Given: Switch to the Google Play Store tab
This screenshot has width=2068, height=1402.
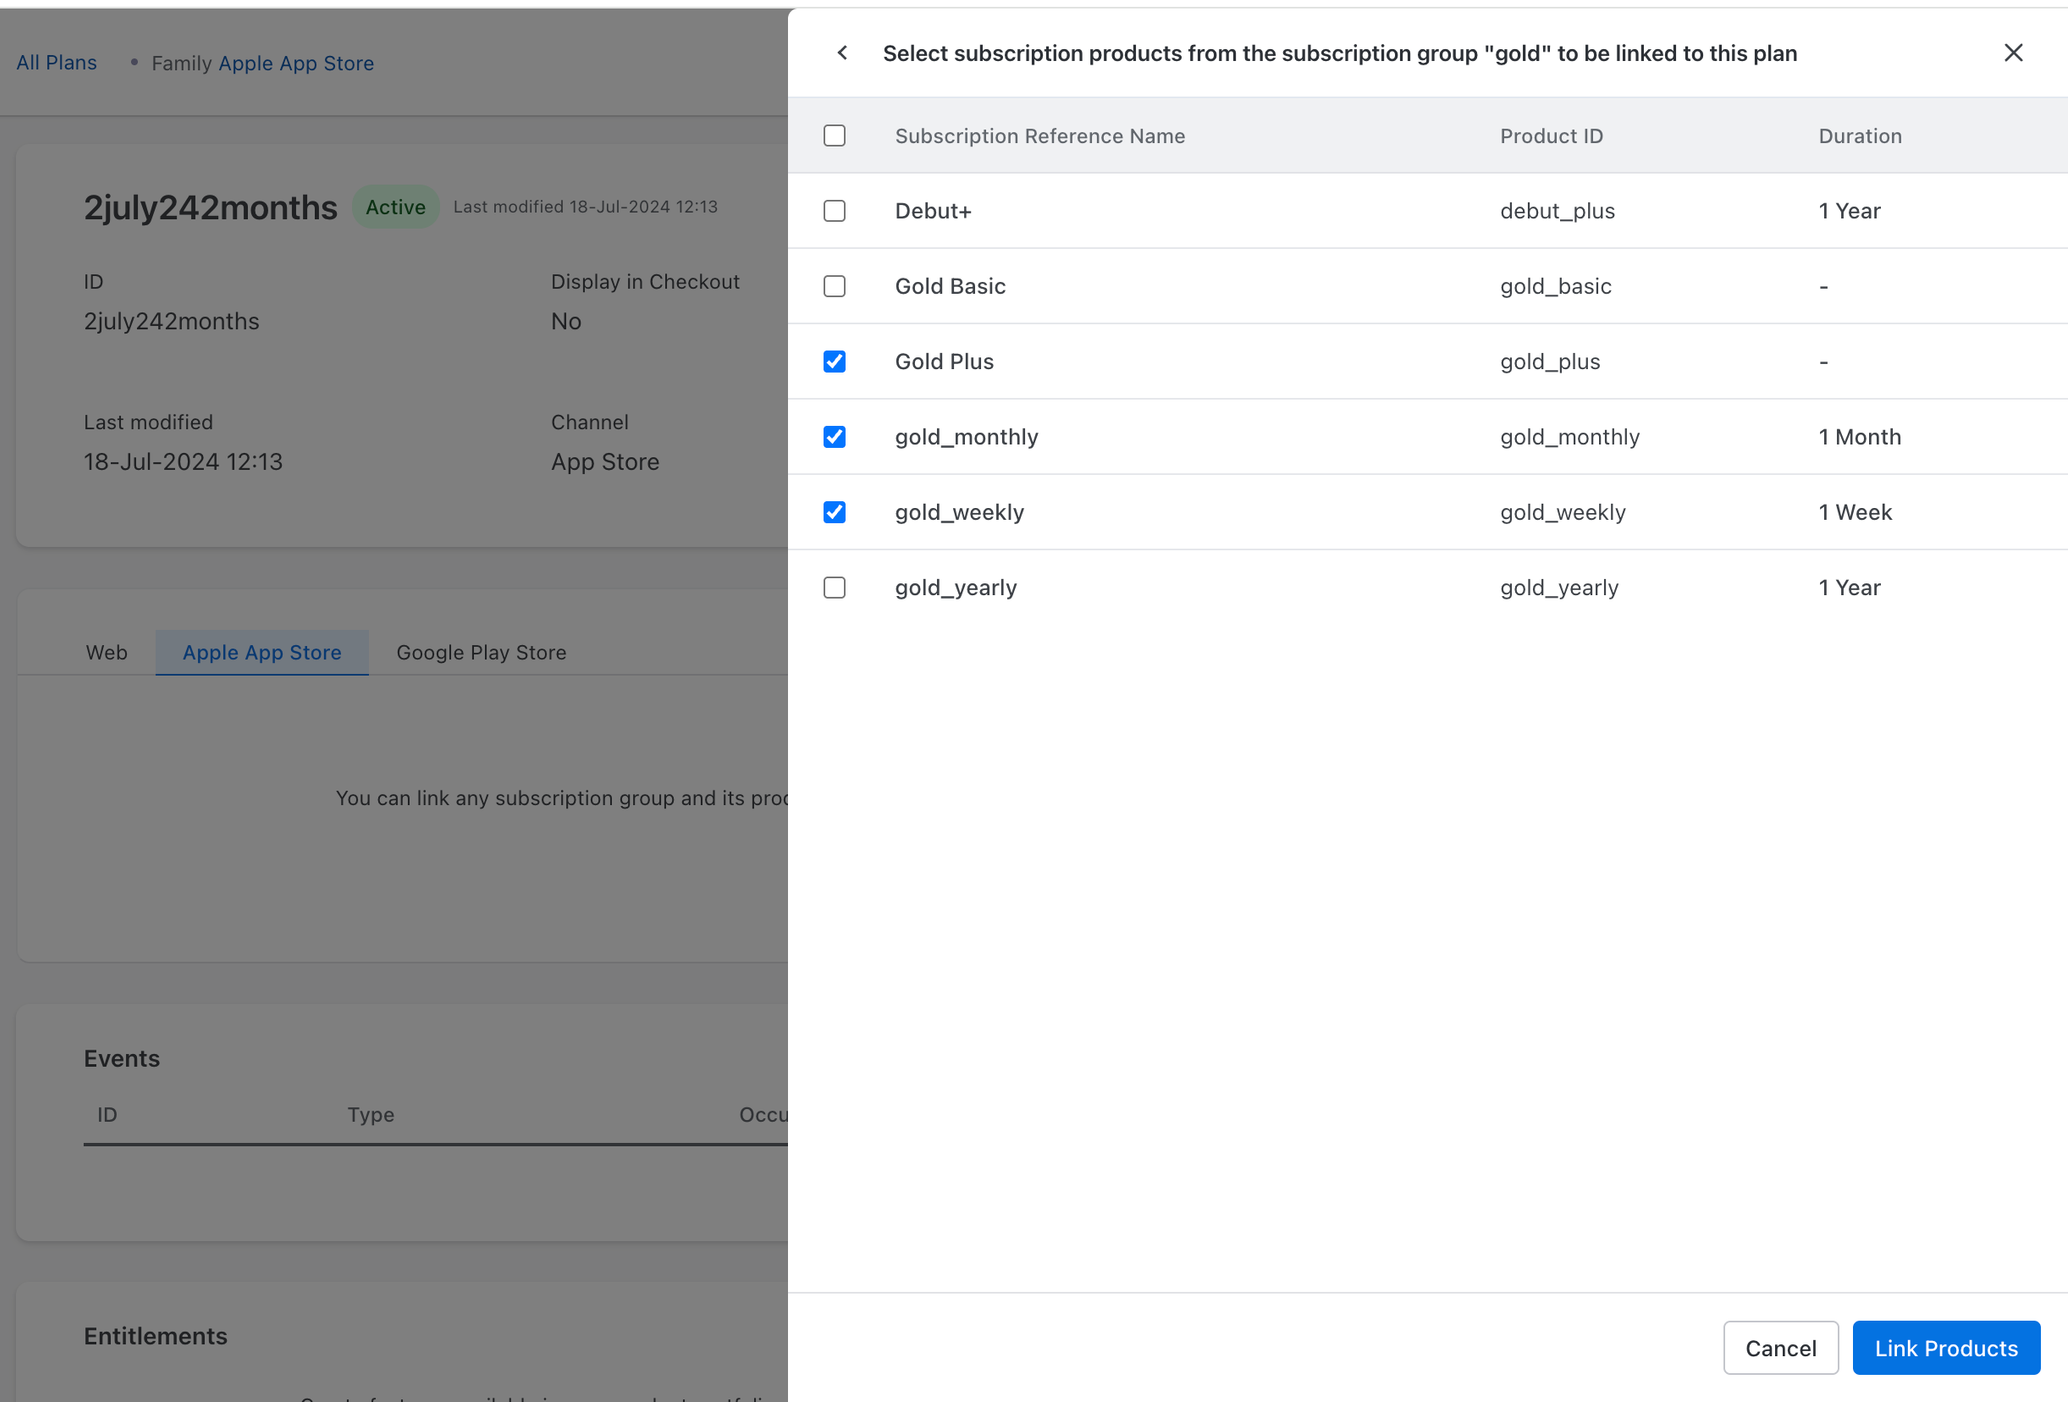Looking at the screenshot, I should 481,652.
